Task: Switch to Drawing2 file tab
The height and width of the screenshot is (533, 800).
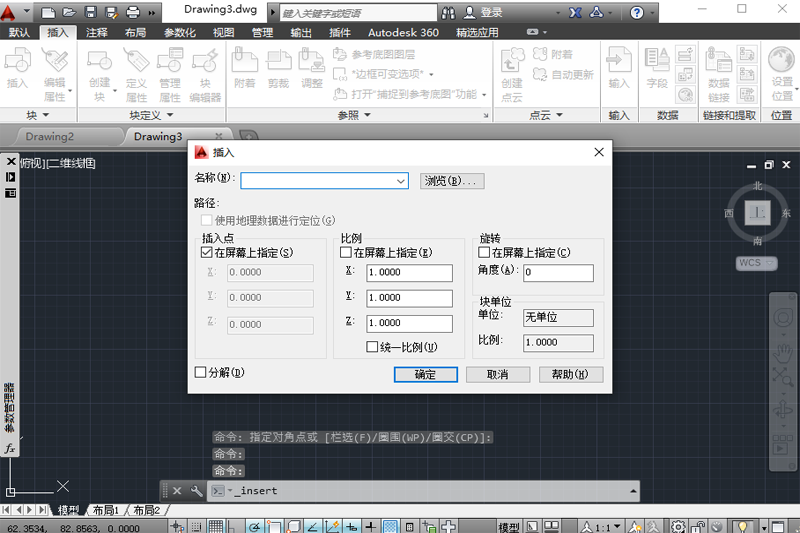Action: coord(49,136)
